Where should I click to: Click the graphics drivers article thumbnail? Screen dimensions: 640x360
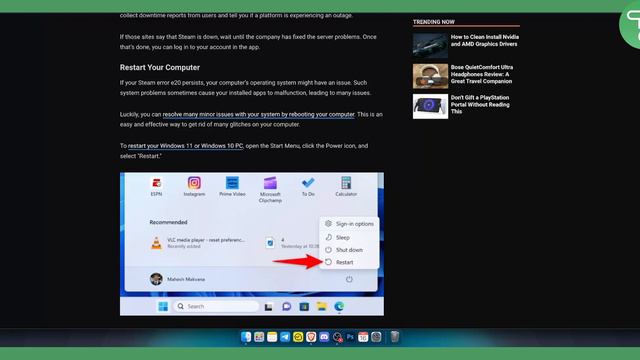click(x=430, y=45)
